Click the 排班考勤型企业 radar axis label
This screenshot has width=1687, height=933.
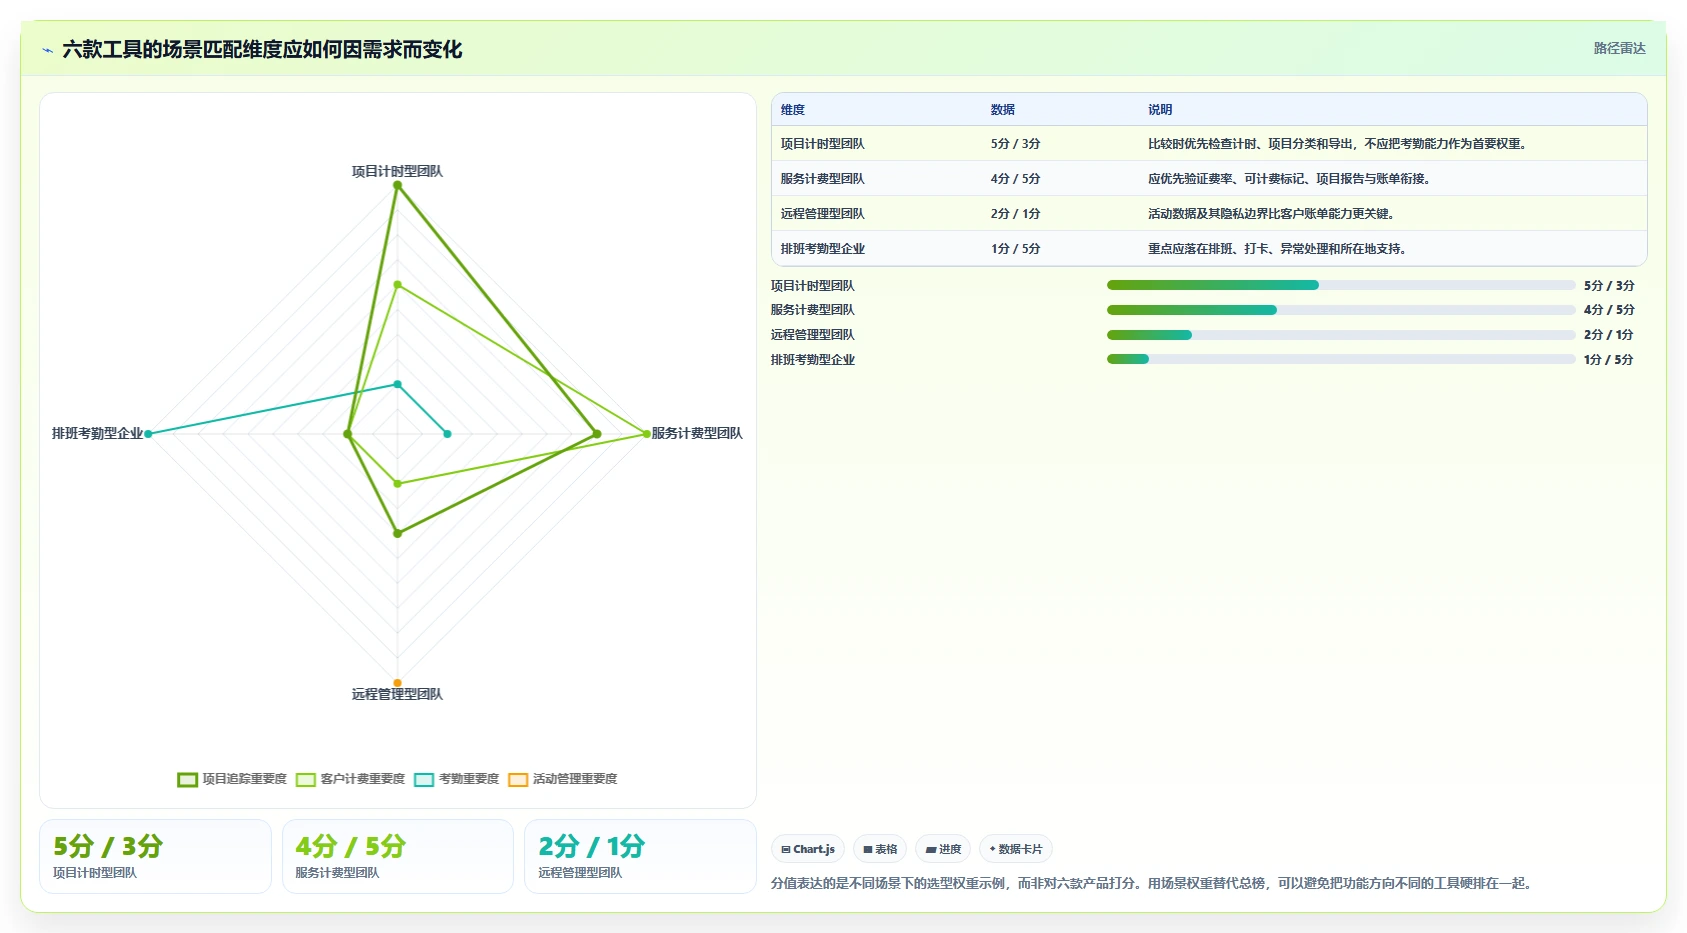tap(97, 433)
